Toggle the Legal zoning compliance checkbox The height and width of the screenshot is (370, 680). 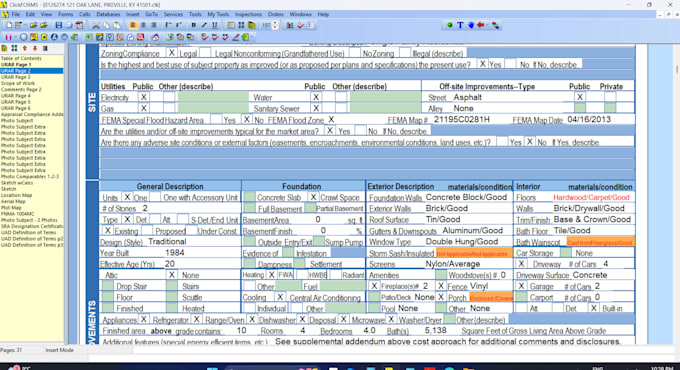[172, 53]
